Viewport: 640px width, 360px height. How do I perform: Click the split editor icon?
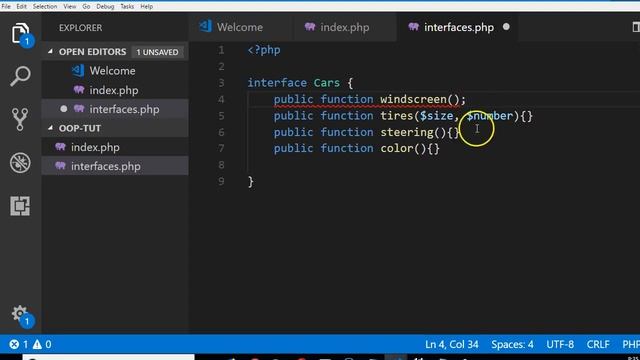[x=636, y=27]
